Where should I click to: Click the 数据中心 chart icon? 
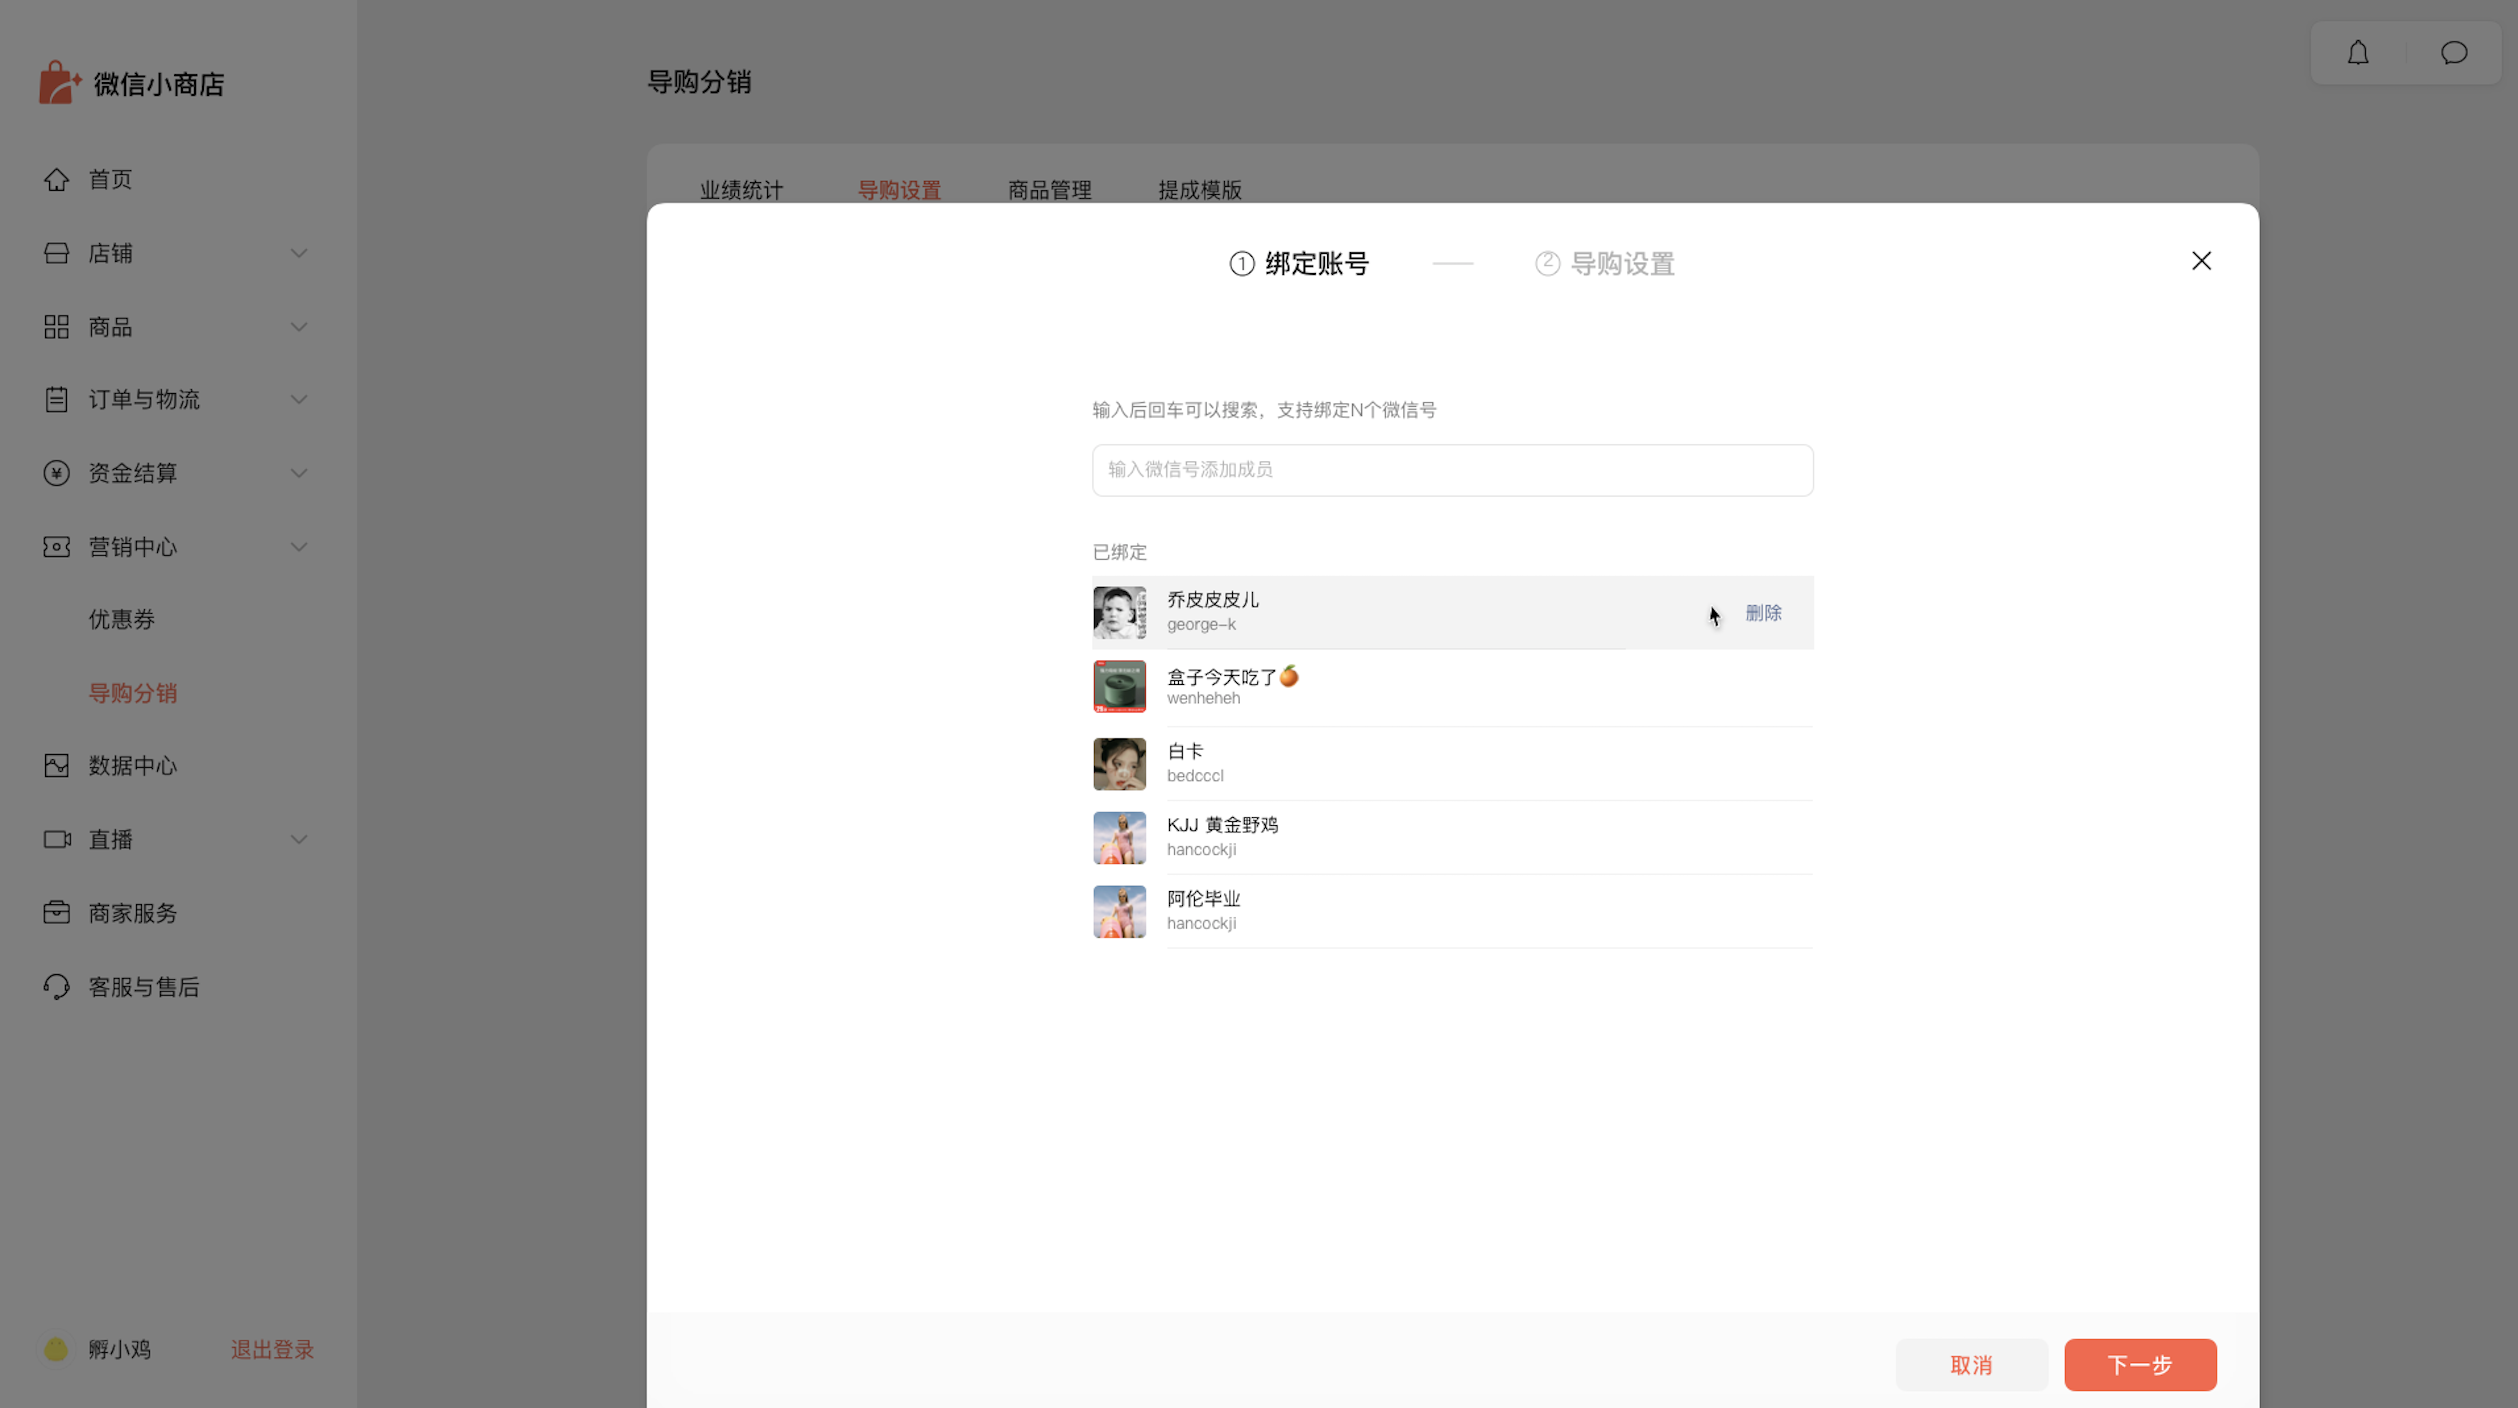(x=57, y=765)
